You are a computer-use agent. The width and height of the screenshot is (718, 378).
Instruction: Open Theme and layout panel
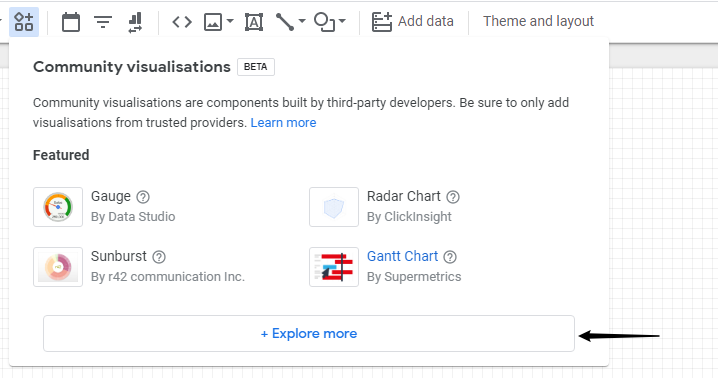click(538, 21)
